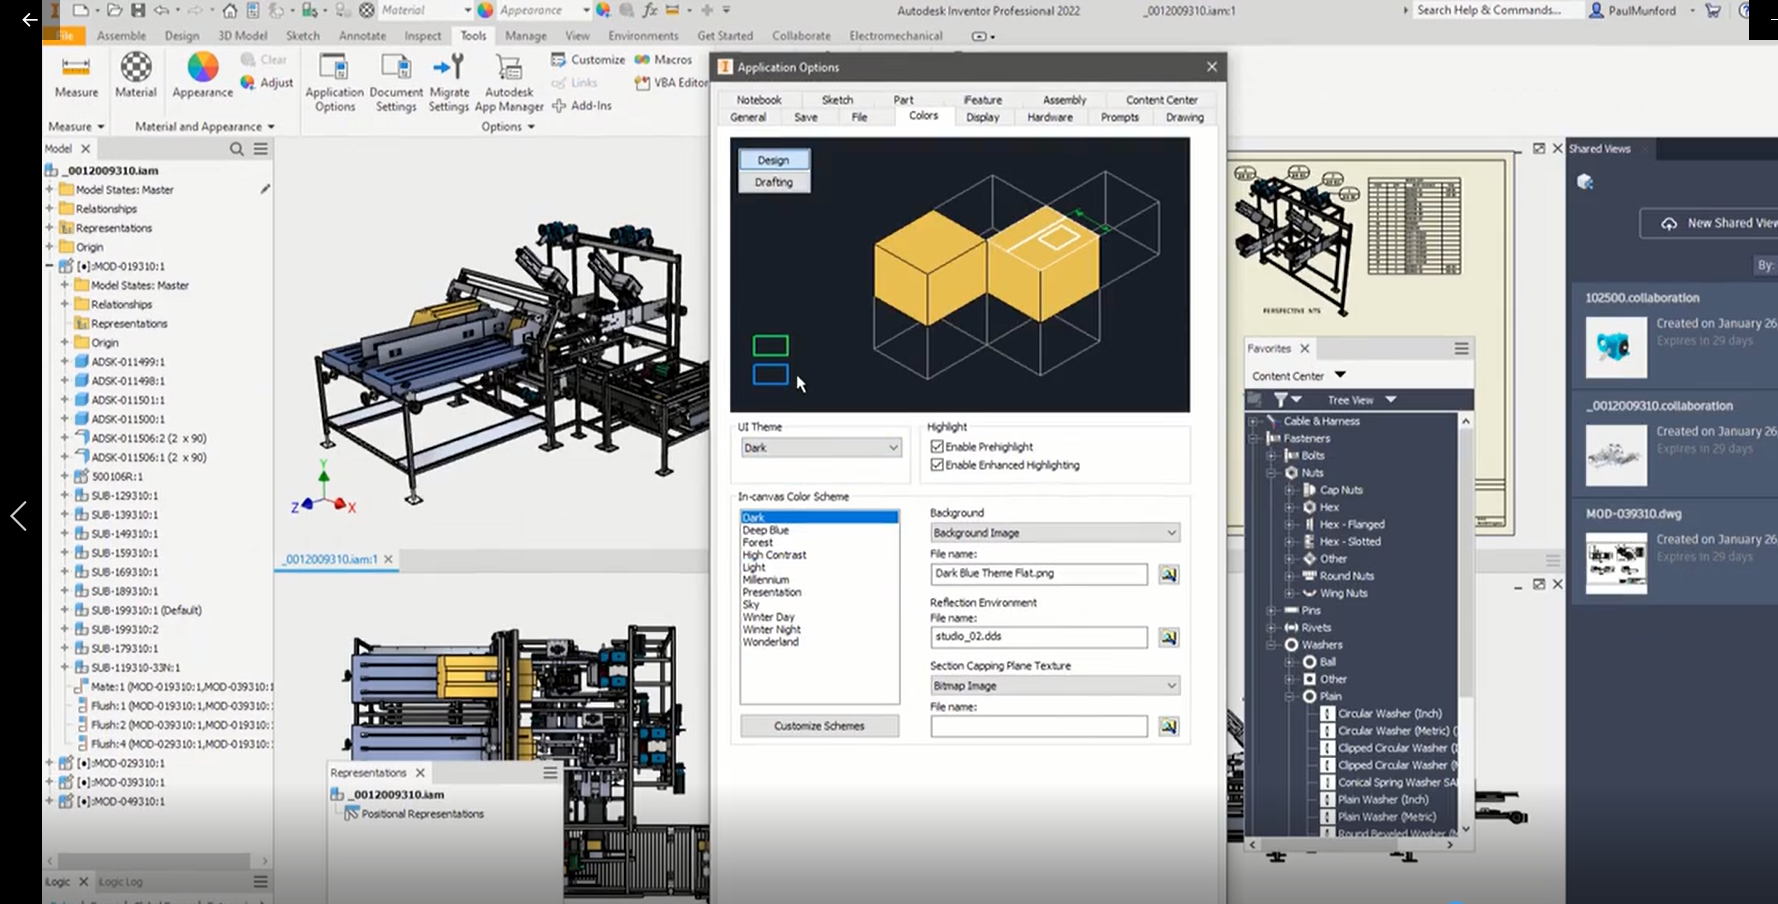
Task: Select Hex - Flanged in Content Center tree
Action: [x=1352, y=524]
